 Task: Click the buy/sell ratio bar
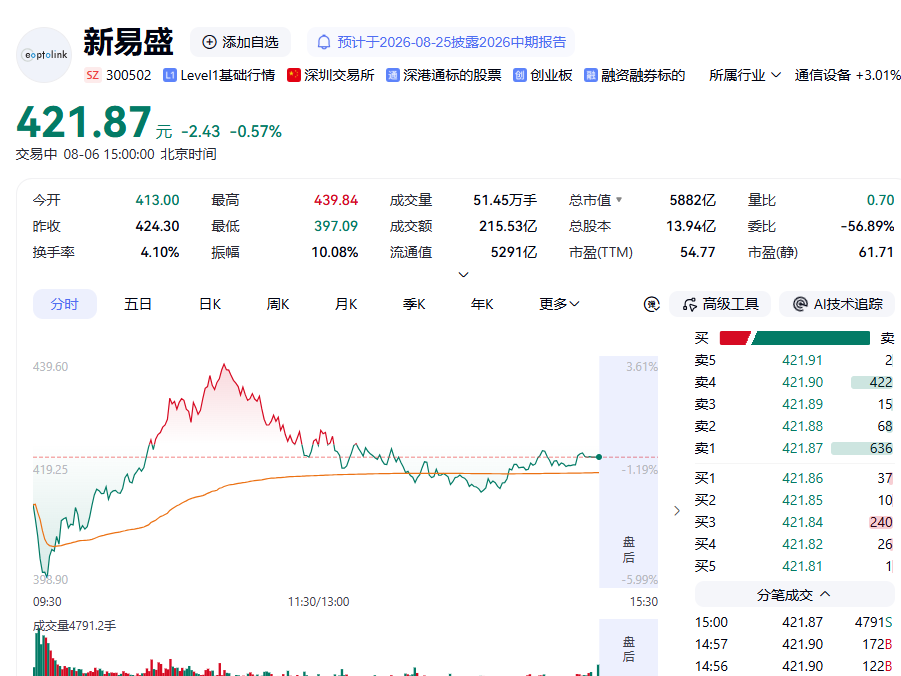[x=795, y=338]
